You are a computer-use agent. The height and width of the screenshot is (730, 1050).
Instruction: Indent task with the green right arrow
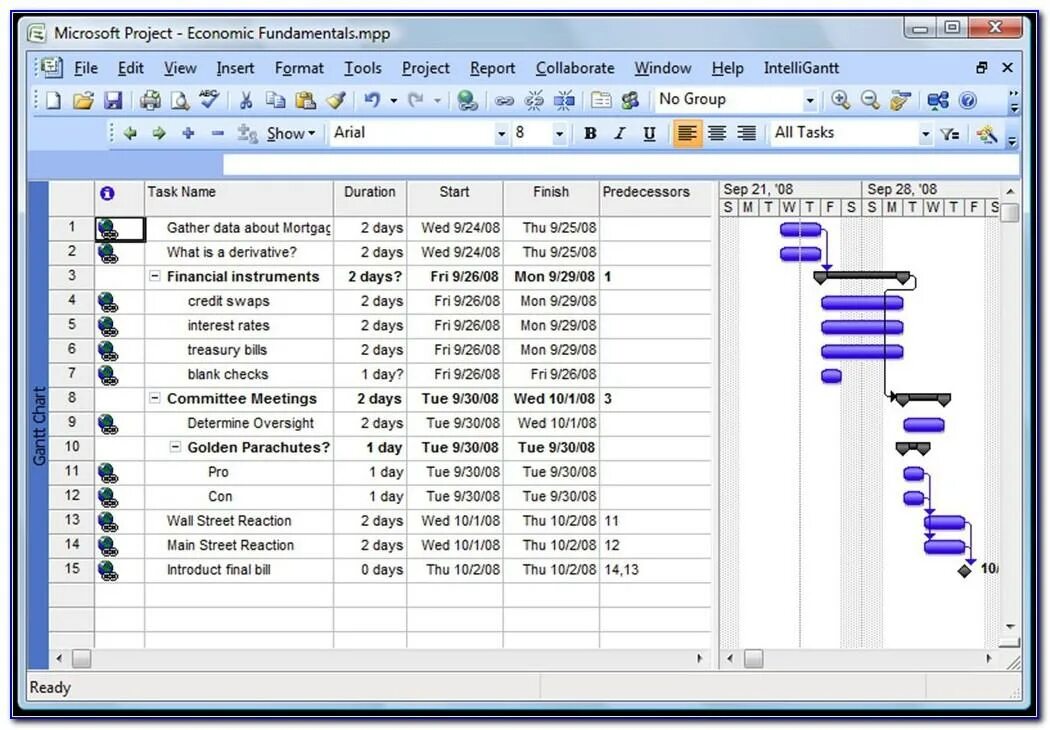tap(159, 133)
